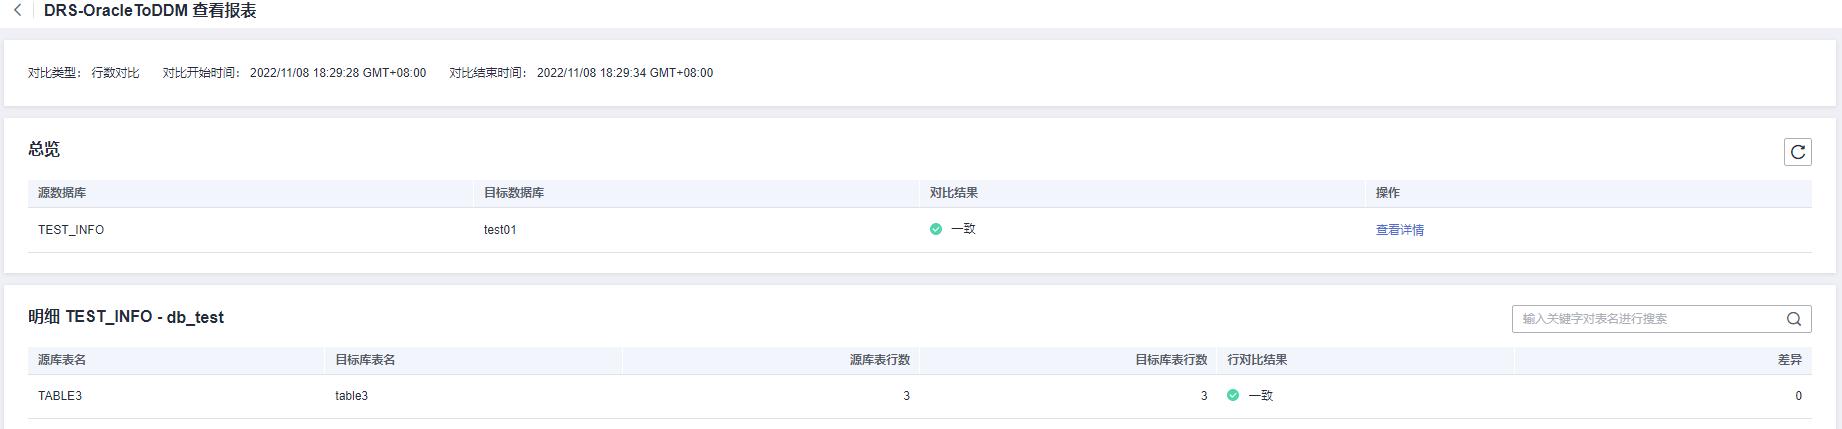Click the back arrow icon

[x=17, y=10]
